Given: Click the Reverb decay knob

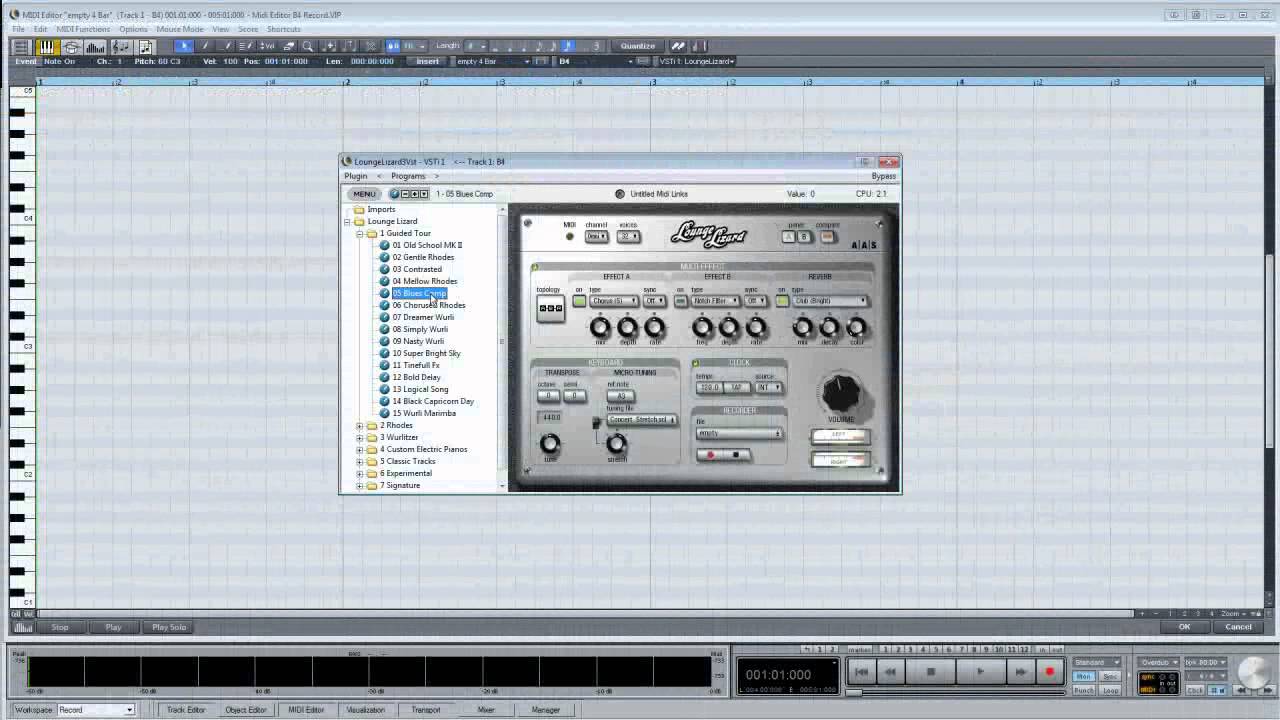Looking at the screenshot, I should [x=829, y=327].
